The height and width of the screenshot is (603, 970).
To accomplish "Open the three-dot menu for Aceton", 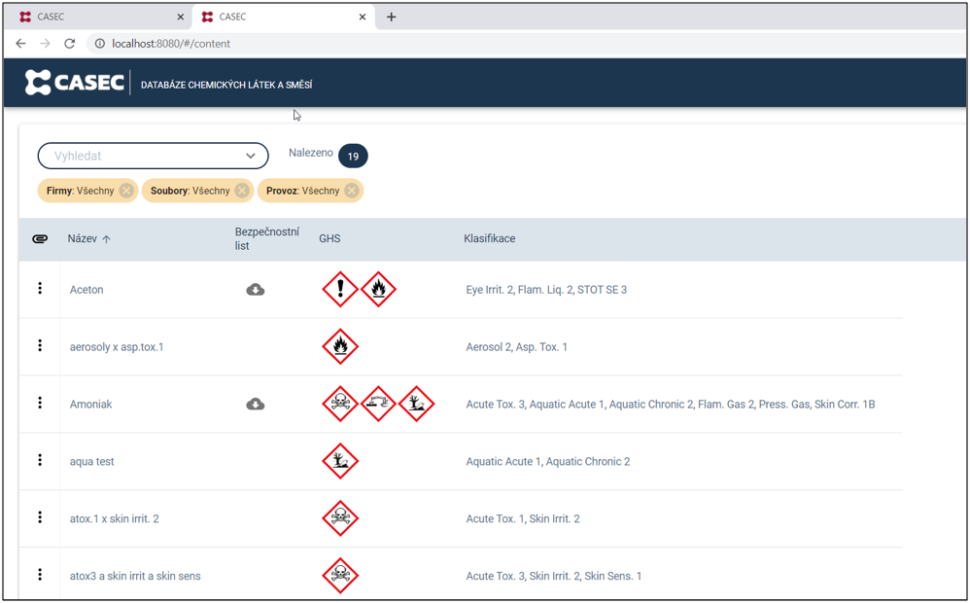I will point(40,289).
